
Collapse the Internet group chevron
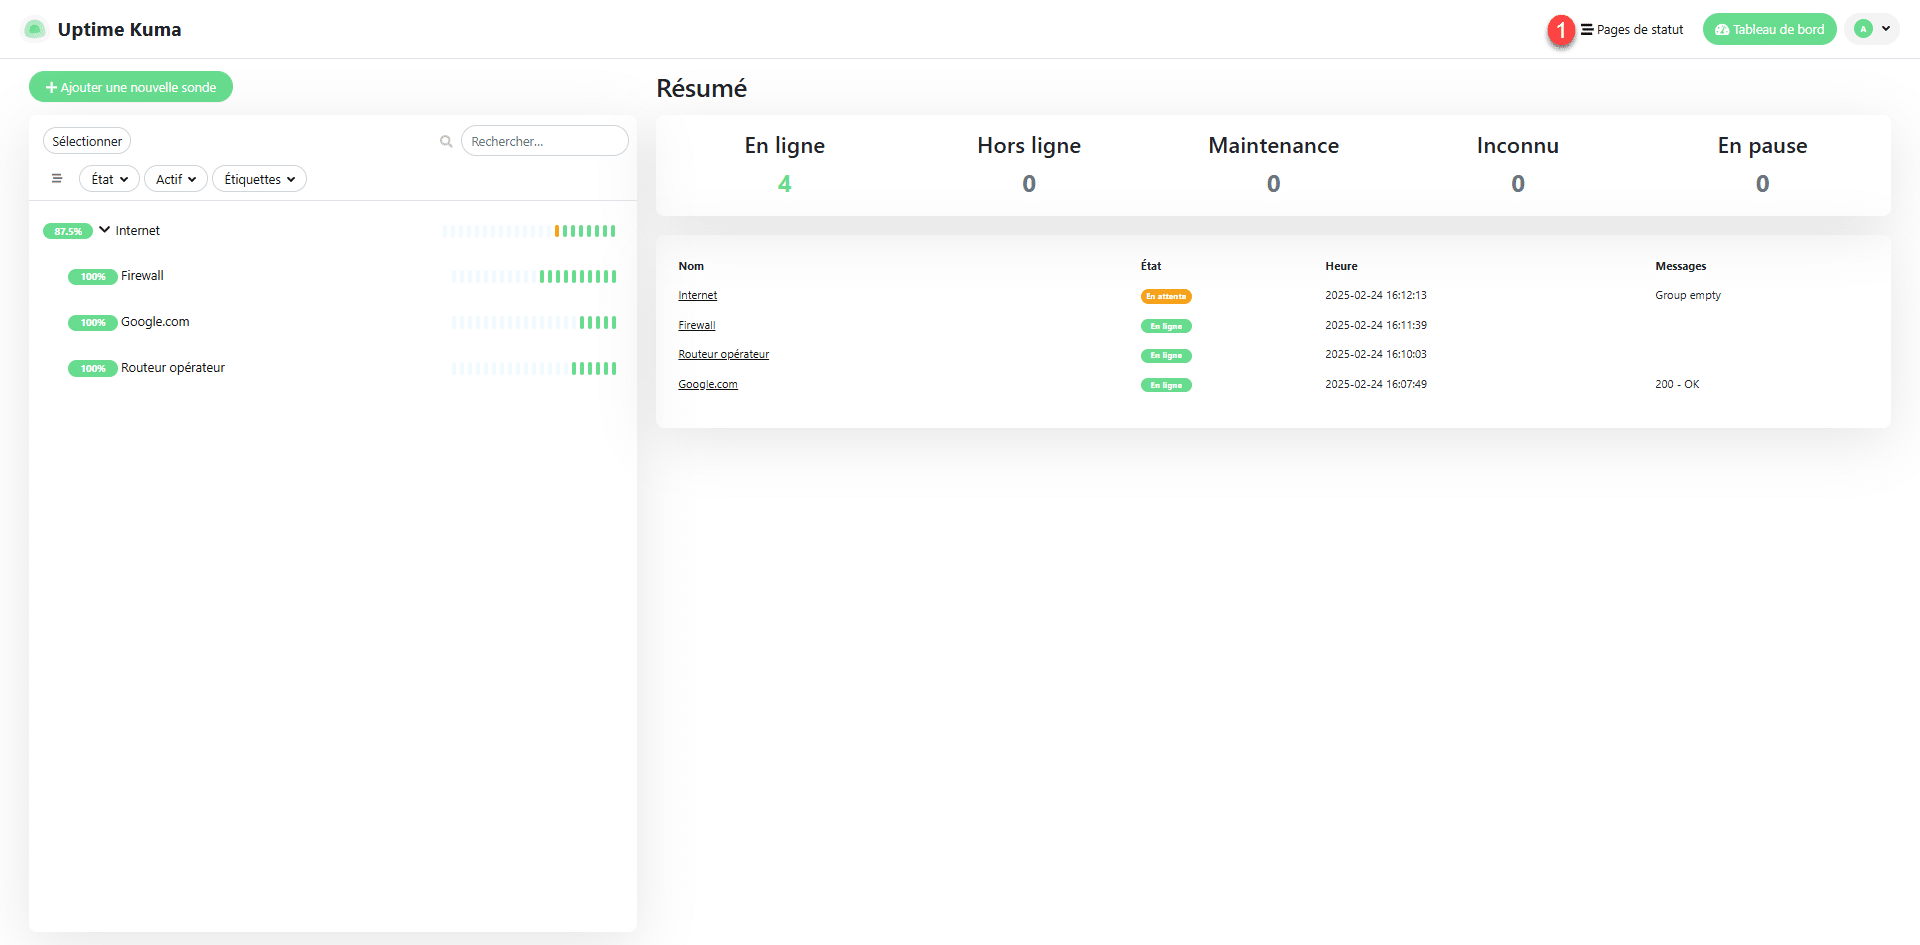(105, 230)
